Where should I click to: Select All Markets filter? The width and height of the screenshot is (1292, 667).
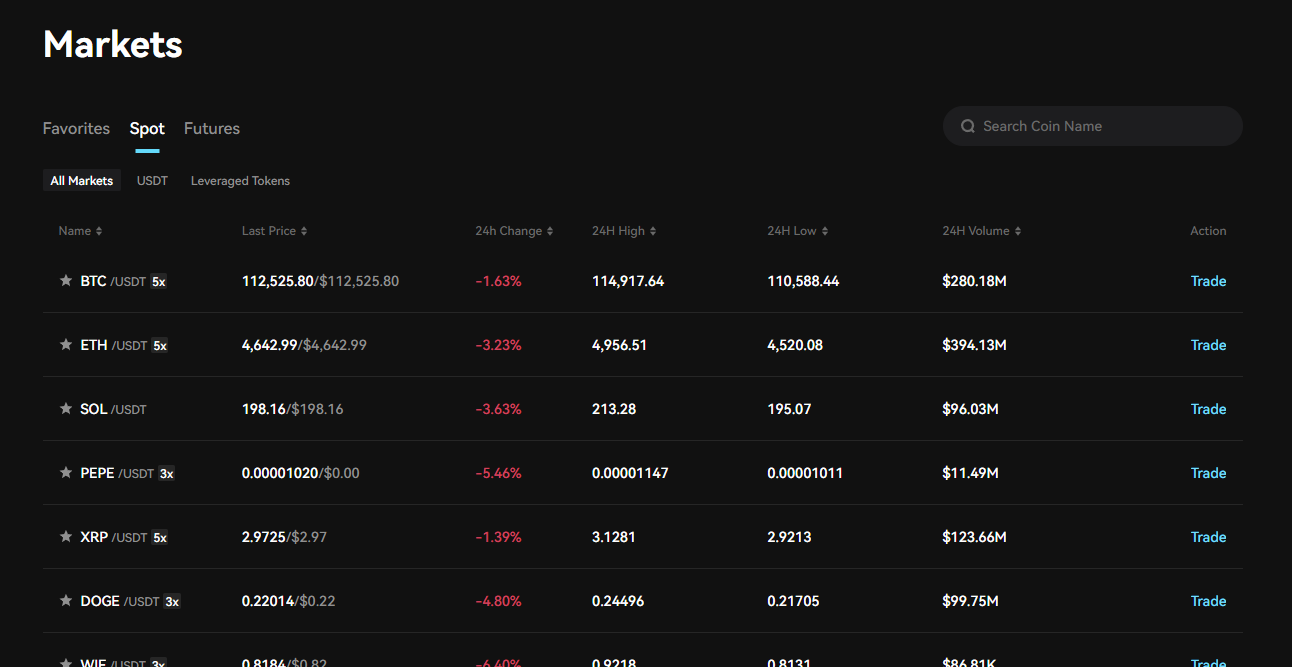pyautogui.click(x=82, y=181)
